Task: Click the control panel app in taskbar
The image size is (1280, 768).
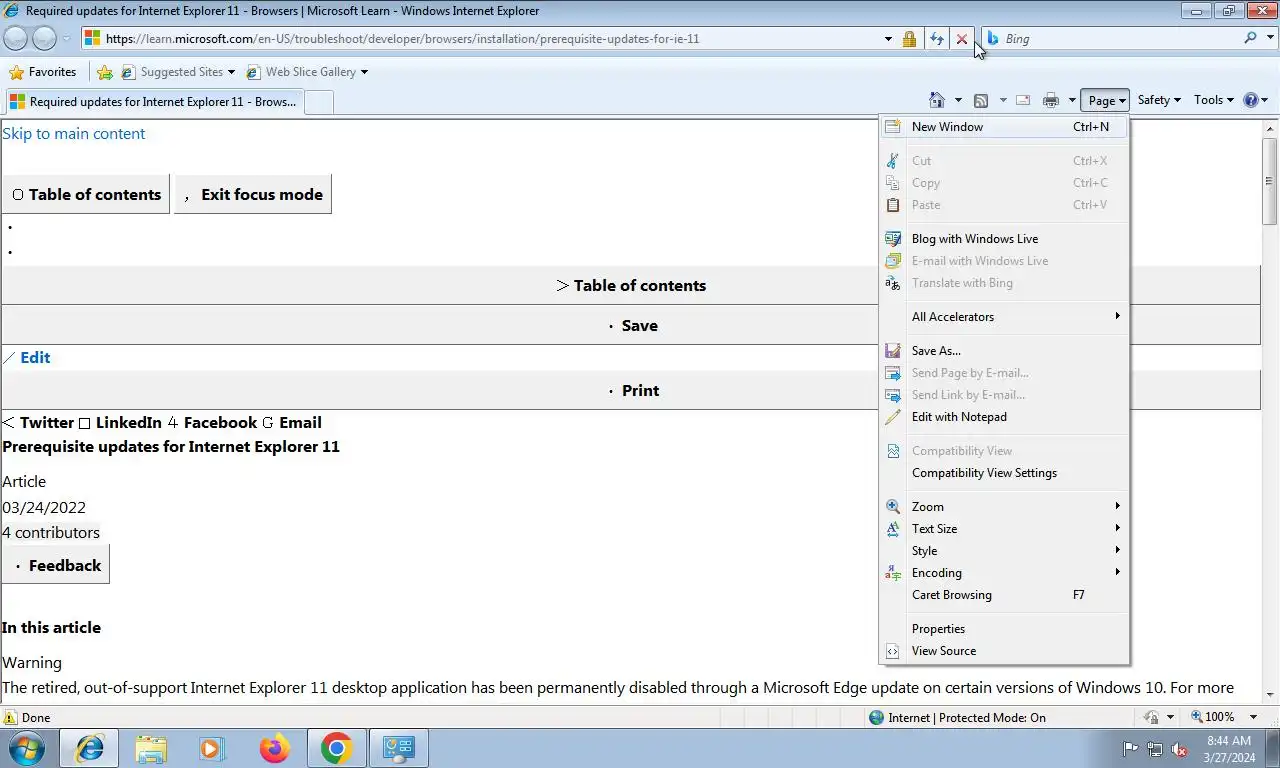Action: (399, 748)
